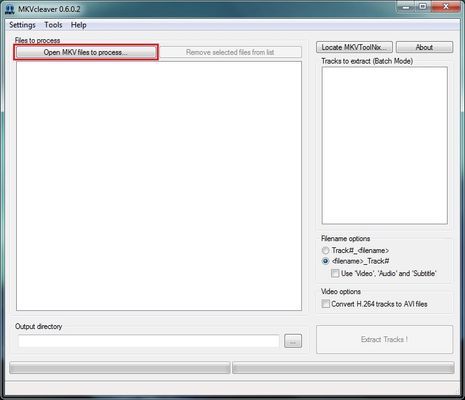This screenshot has height=400, width=465.
Task: Click inside the Files to process list
Action: [x=159, y=186]
